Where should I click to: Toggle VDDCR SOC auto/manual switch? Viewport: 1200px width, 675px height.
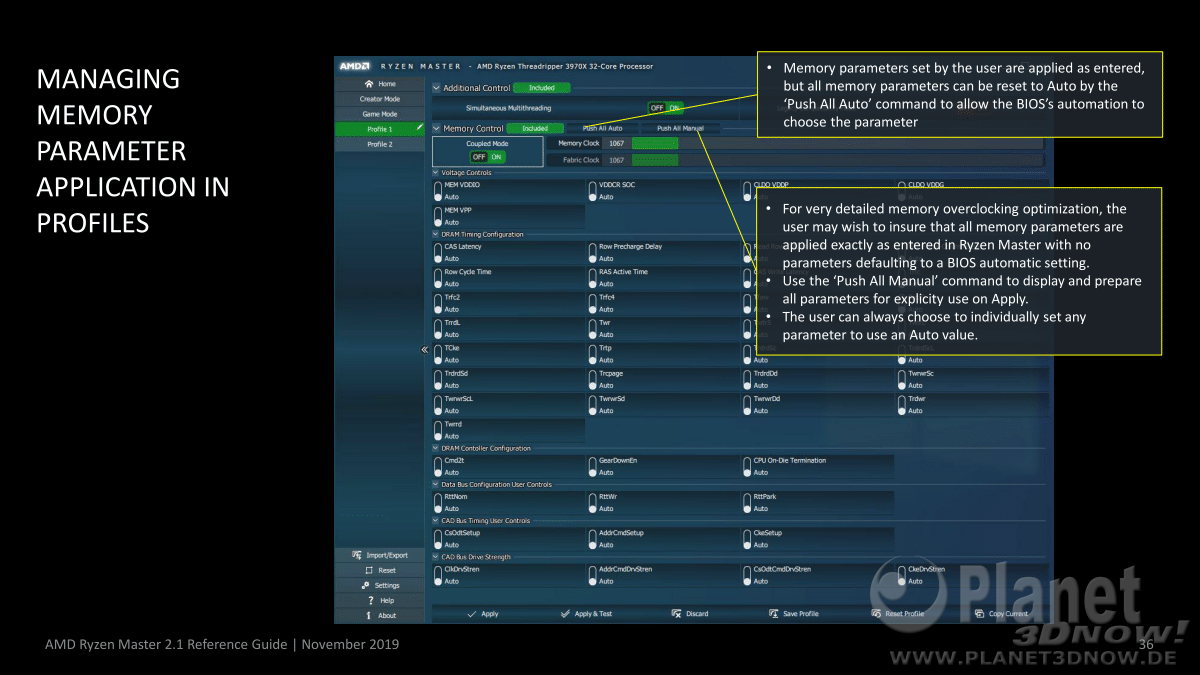click(x=593, y=190)
